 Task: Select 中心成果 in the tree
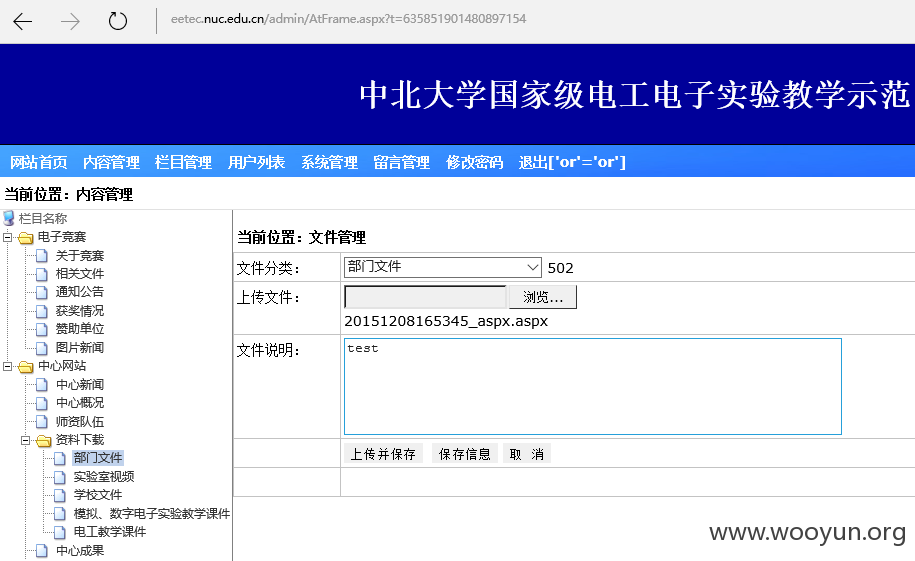click(80, 550)
